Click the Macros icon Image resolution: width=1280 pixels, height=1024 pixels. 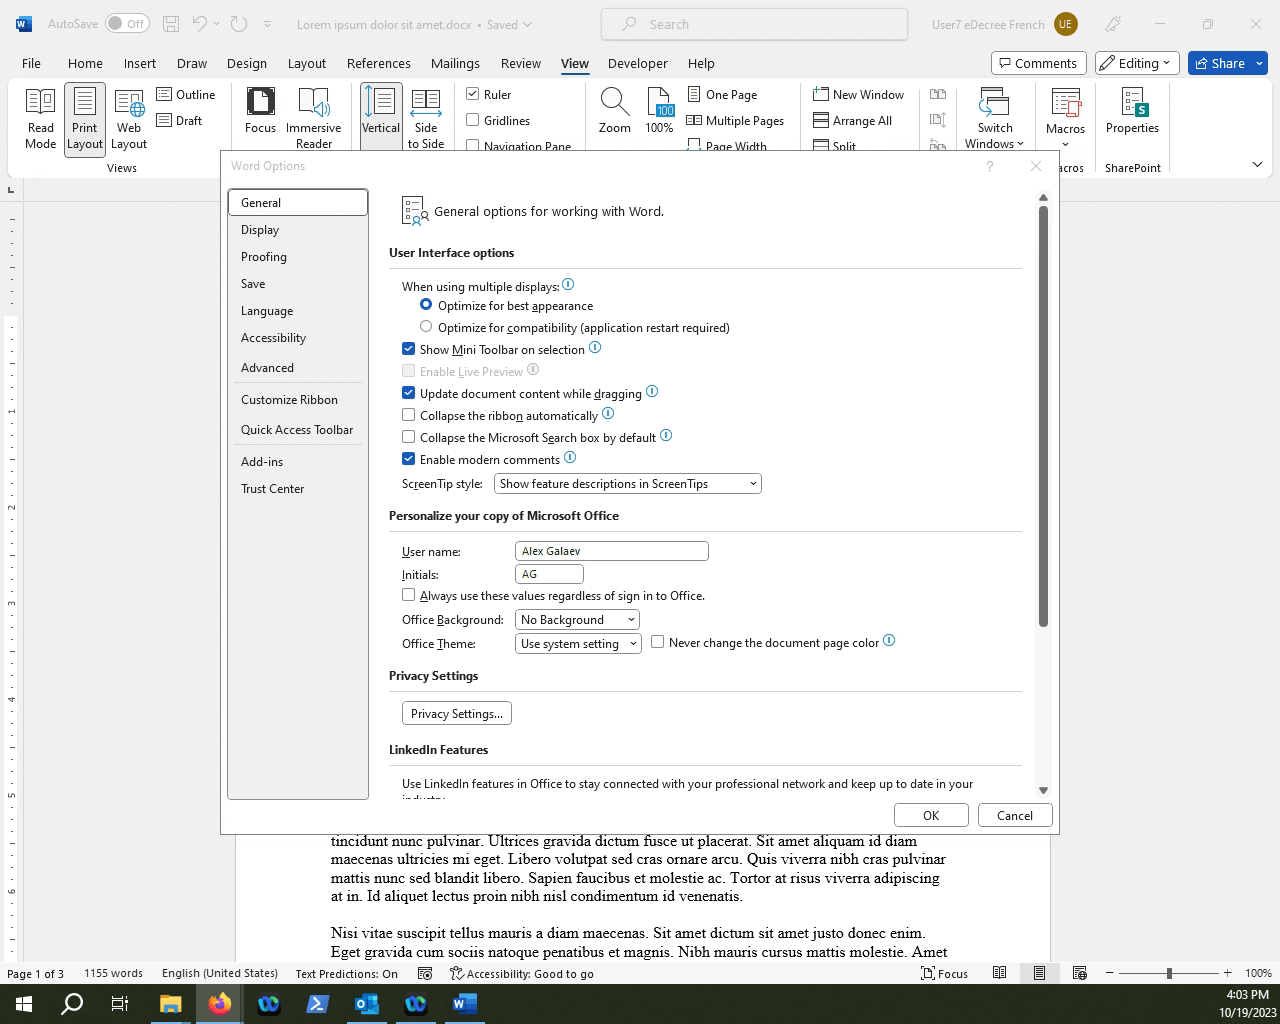[x=1065, y=110]
